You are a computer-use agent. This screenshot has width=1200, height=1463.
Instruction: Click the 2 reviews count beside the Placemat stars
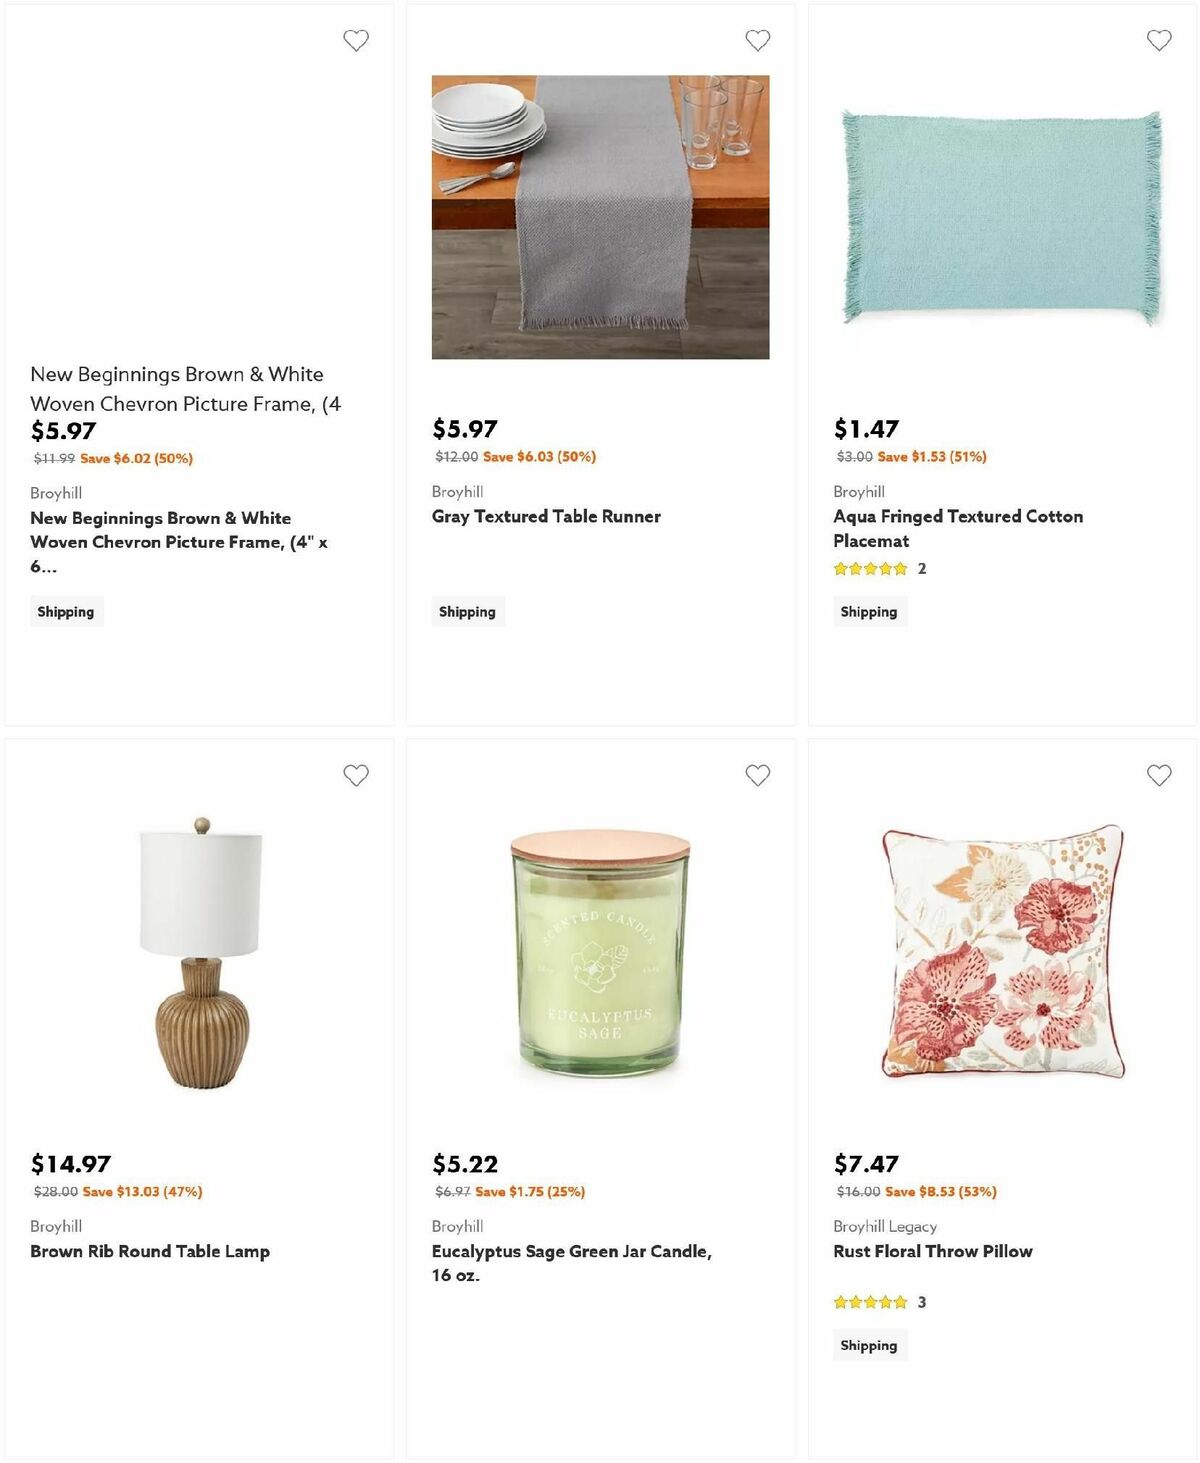point(921,568)
